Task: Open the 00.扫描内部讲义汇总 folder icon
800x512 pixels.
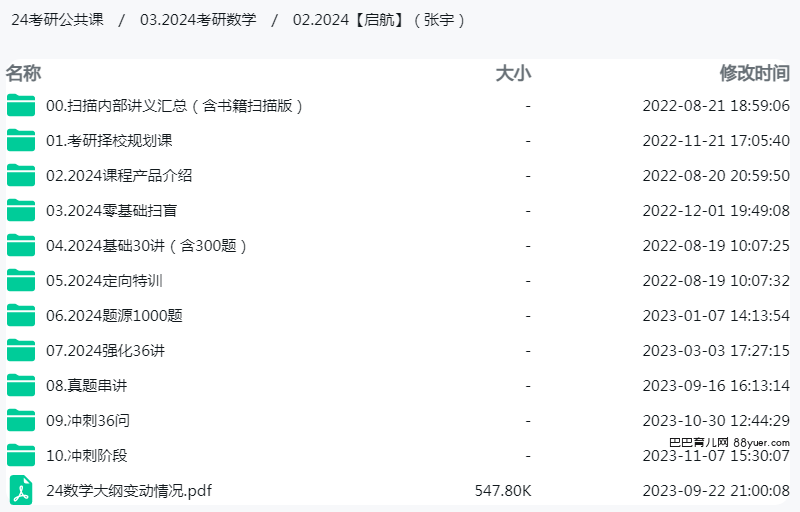Action: pyautogui.click(x=21, y=106)
